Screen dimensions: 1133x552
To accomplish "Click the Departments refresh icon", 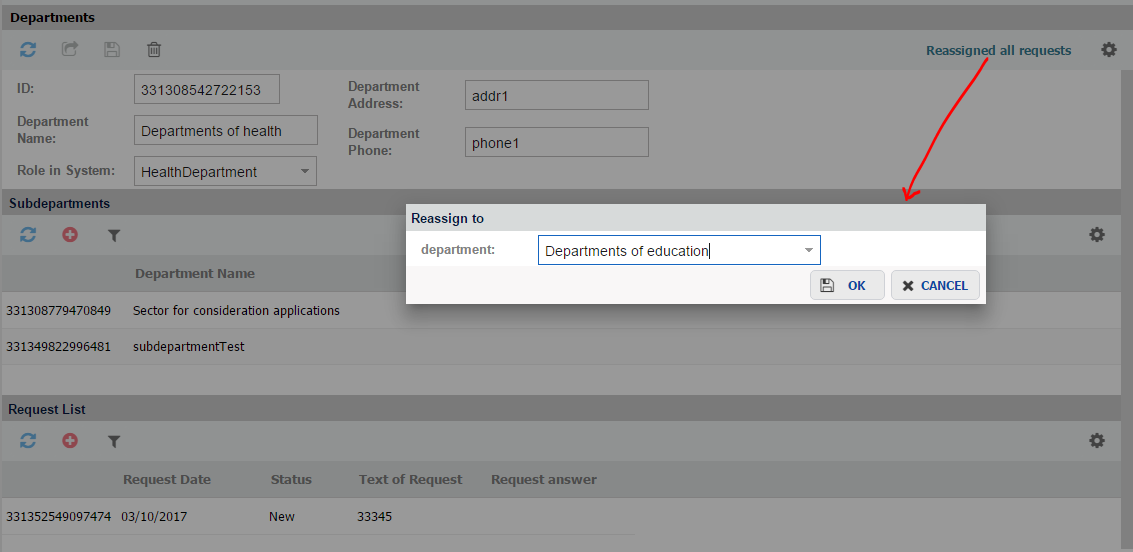I will [x=28, y=49].
